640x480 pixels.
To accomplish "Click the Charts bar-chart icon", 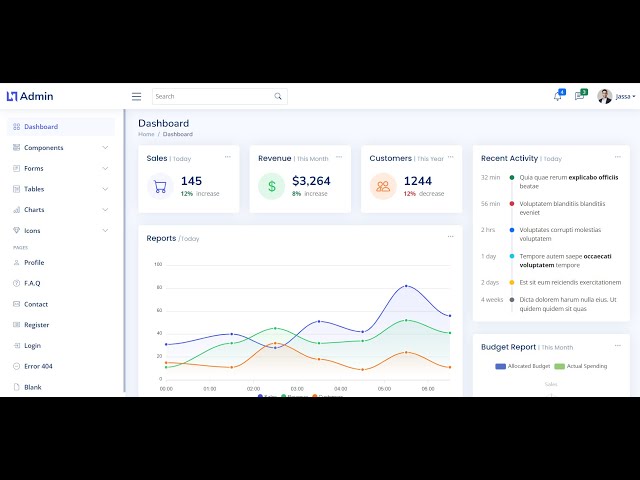I will tap(16, 210).
